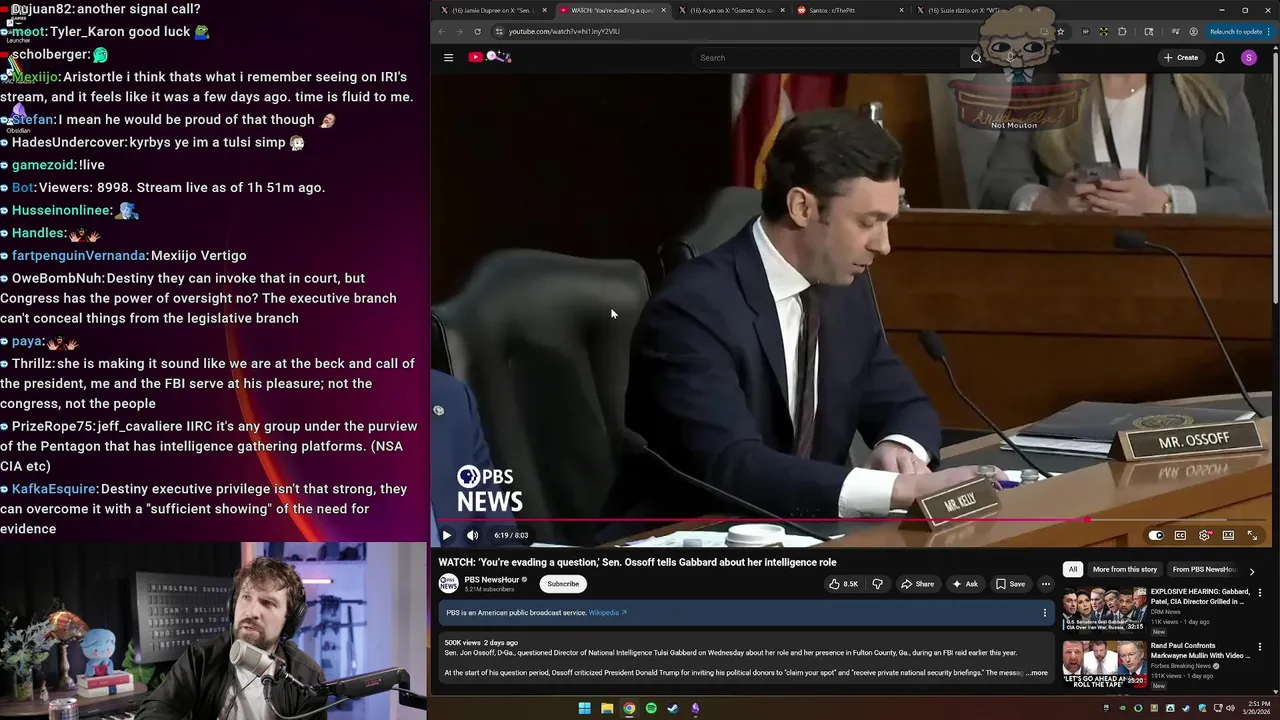
Task: Click the search magnifier button
Action: [976, 57]
